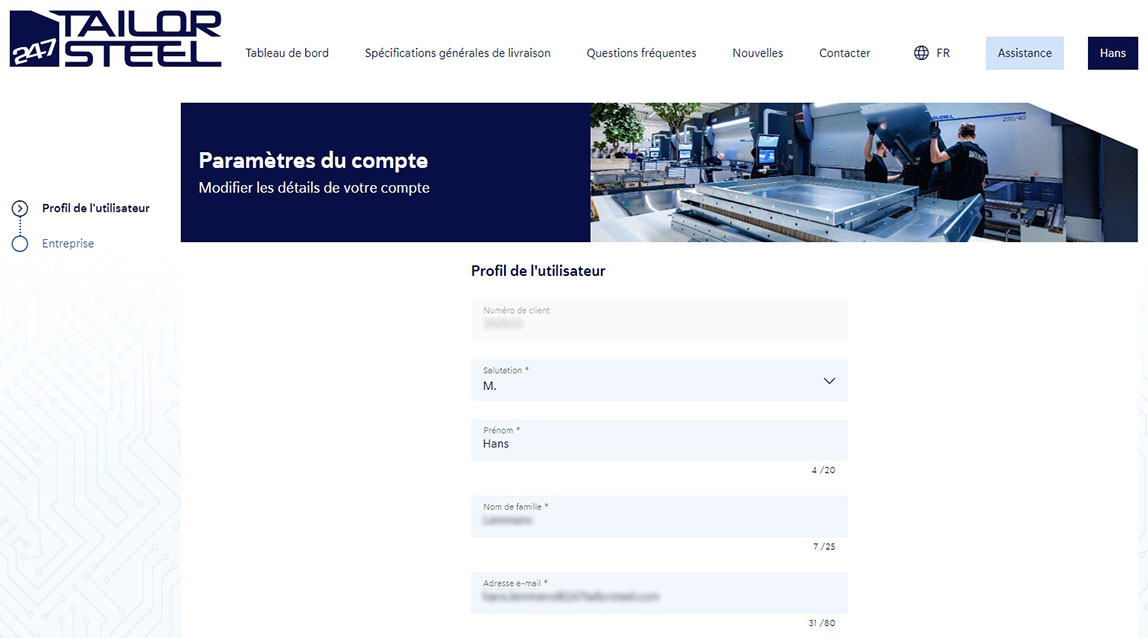
Task: Go to Spécifications générales de livraison
Action: click(457, 53)
